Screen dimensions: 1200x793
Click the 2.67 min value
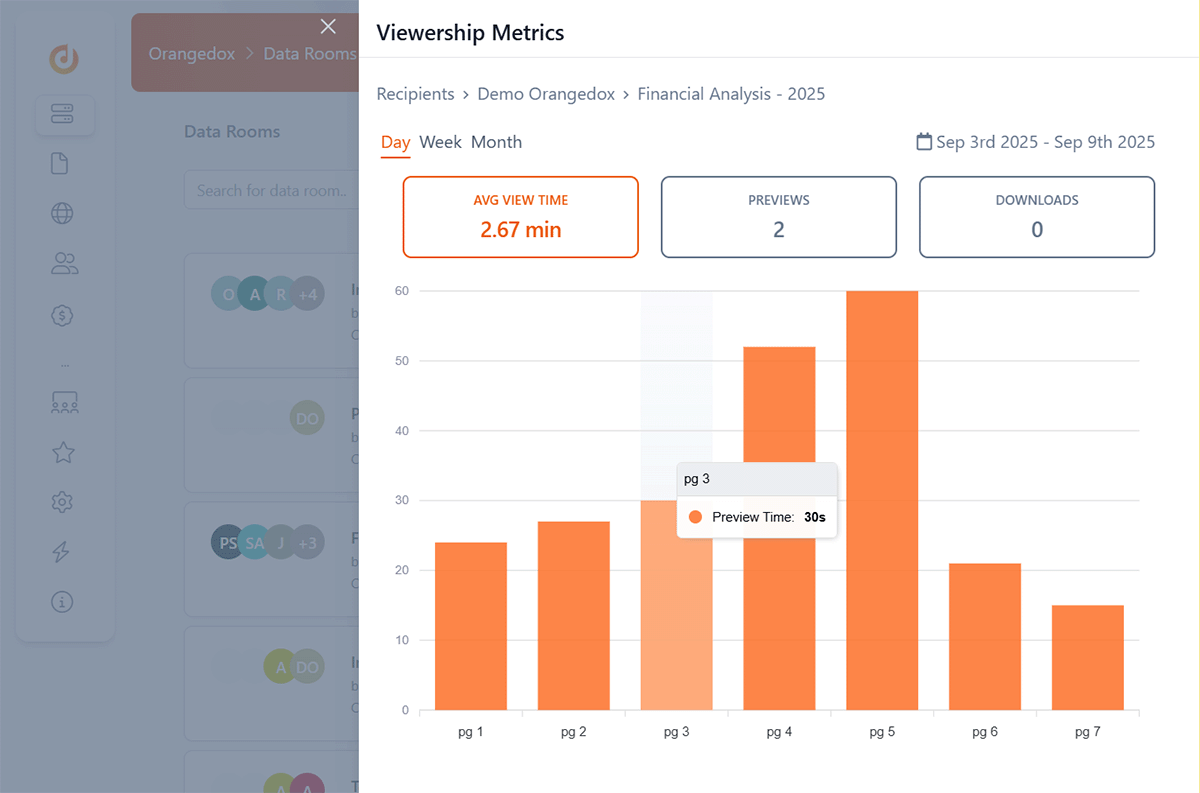pos(520,230)
